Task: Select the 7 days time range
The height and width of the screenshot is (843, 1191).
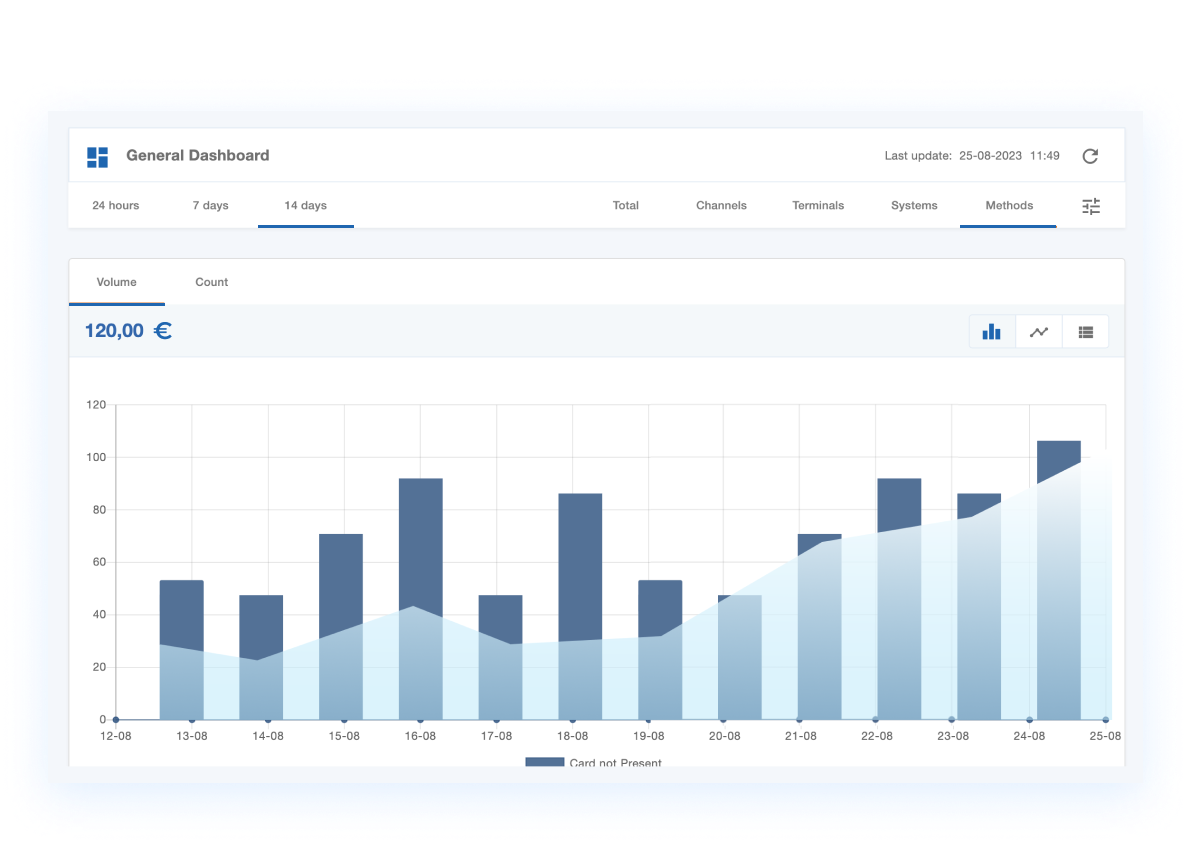Action: point(211,206)
